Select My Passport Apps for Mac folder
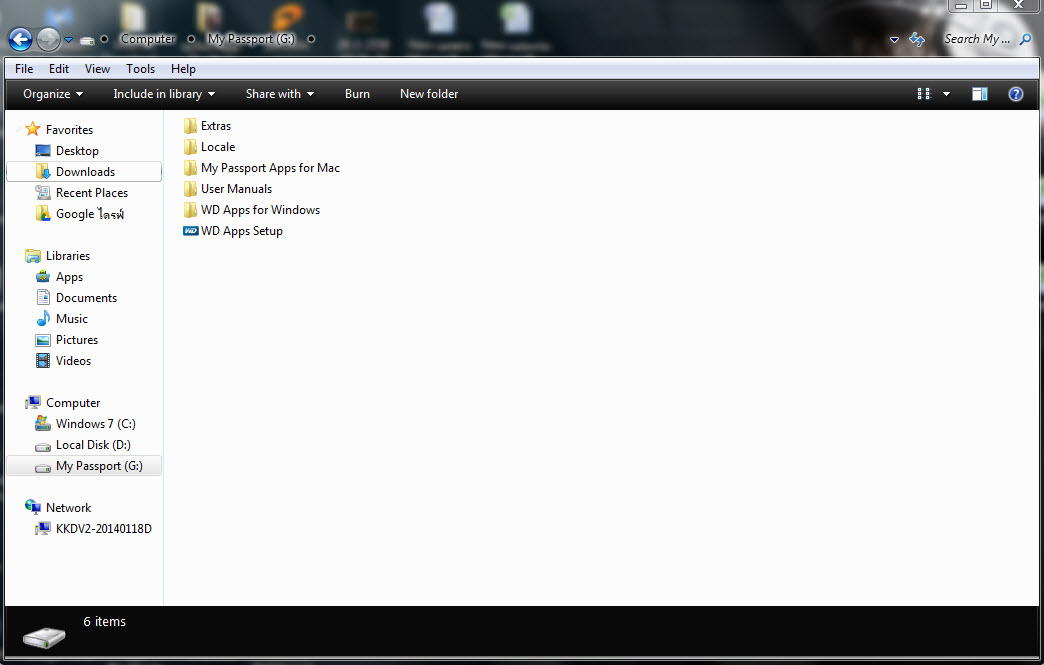Screen dimensions: 1044x665 (270, 168)
